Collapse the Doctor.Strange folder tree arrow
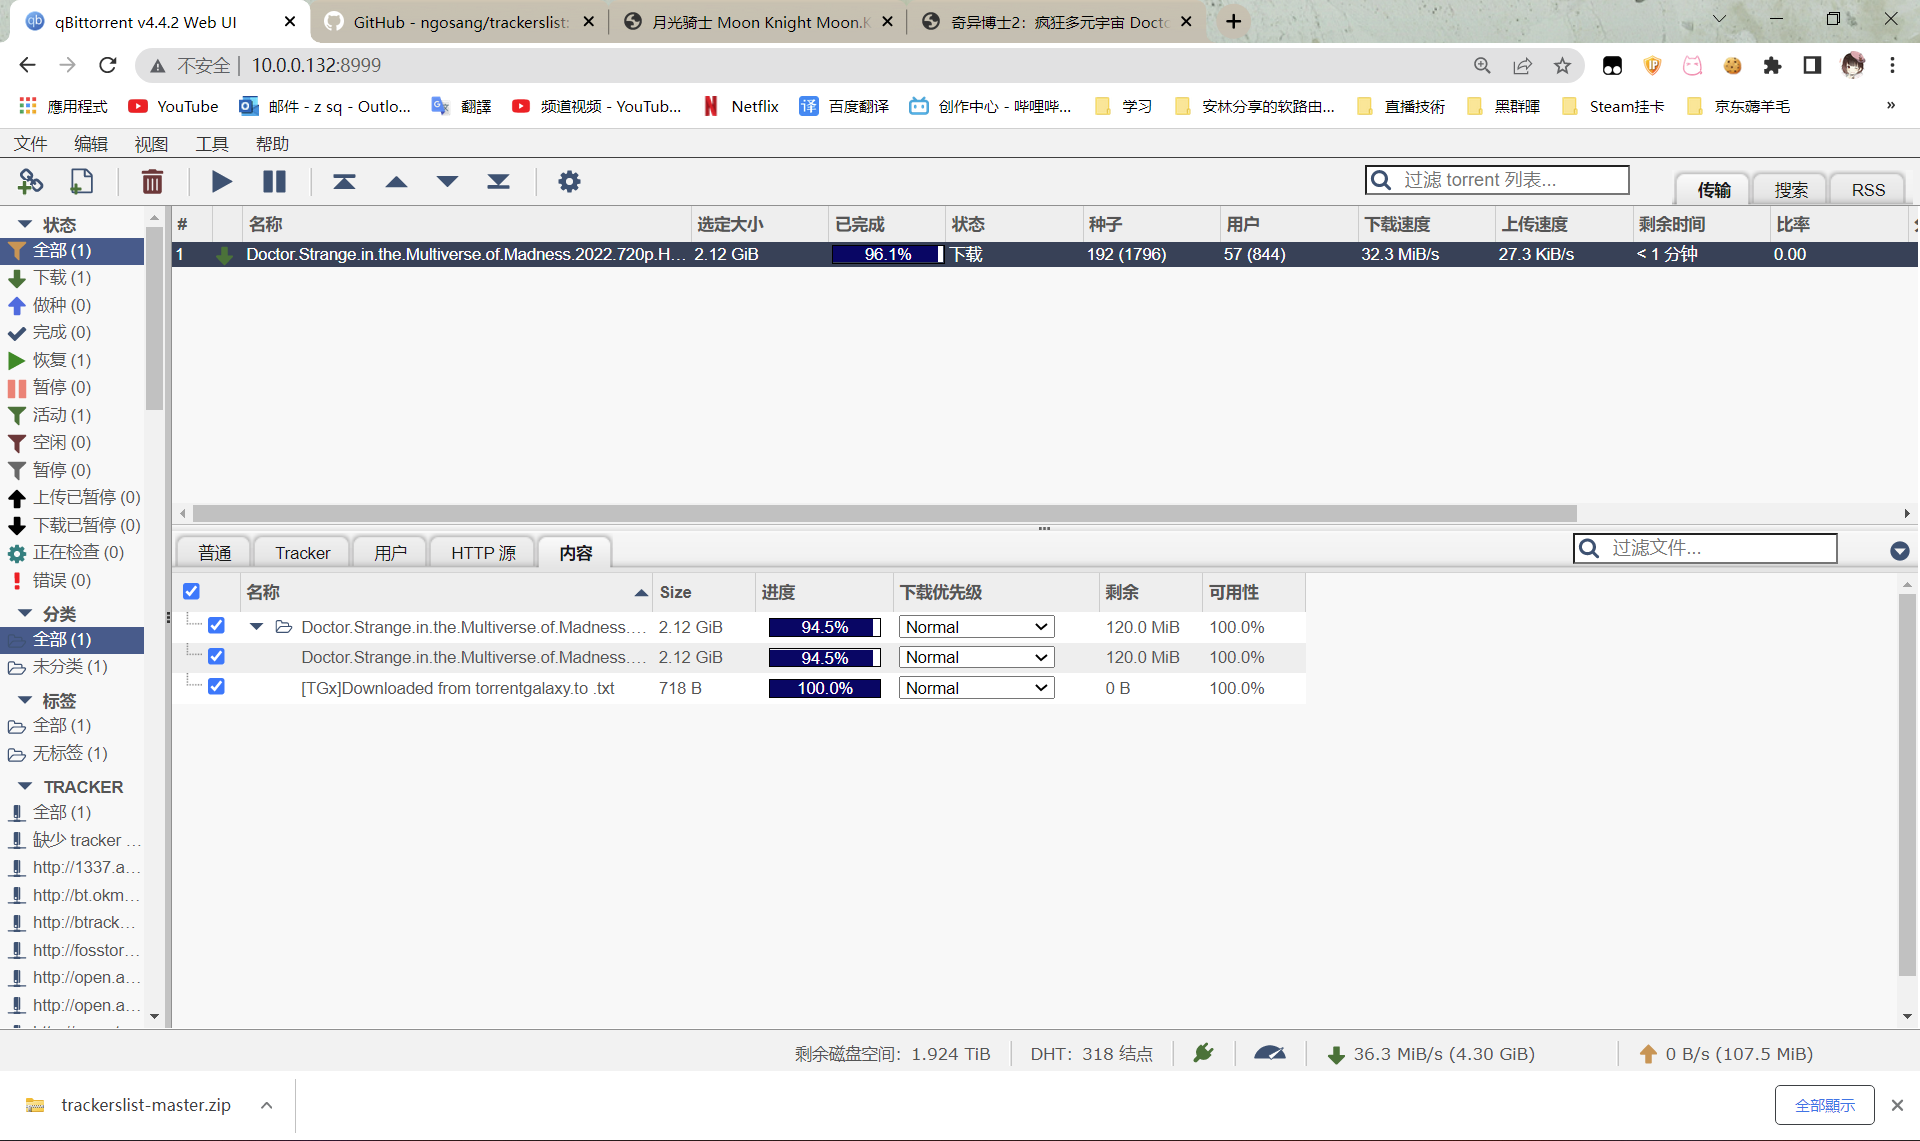 (x=256, y=627)
